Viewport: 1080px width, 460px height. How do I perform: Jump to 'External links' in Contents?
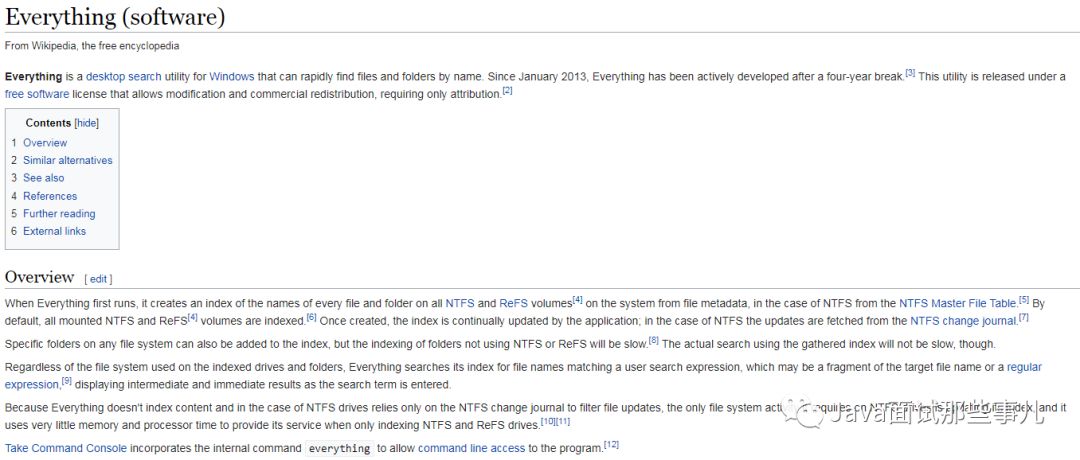pyautogui.click(x=54, y=231)
